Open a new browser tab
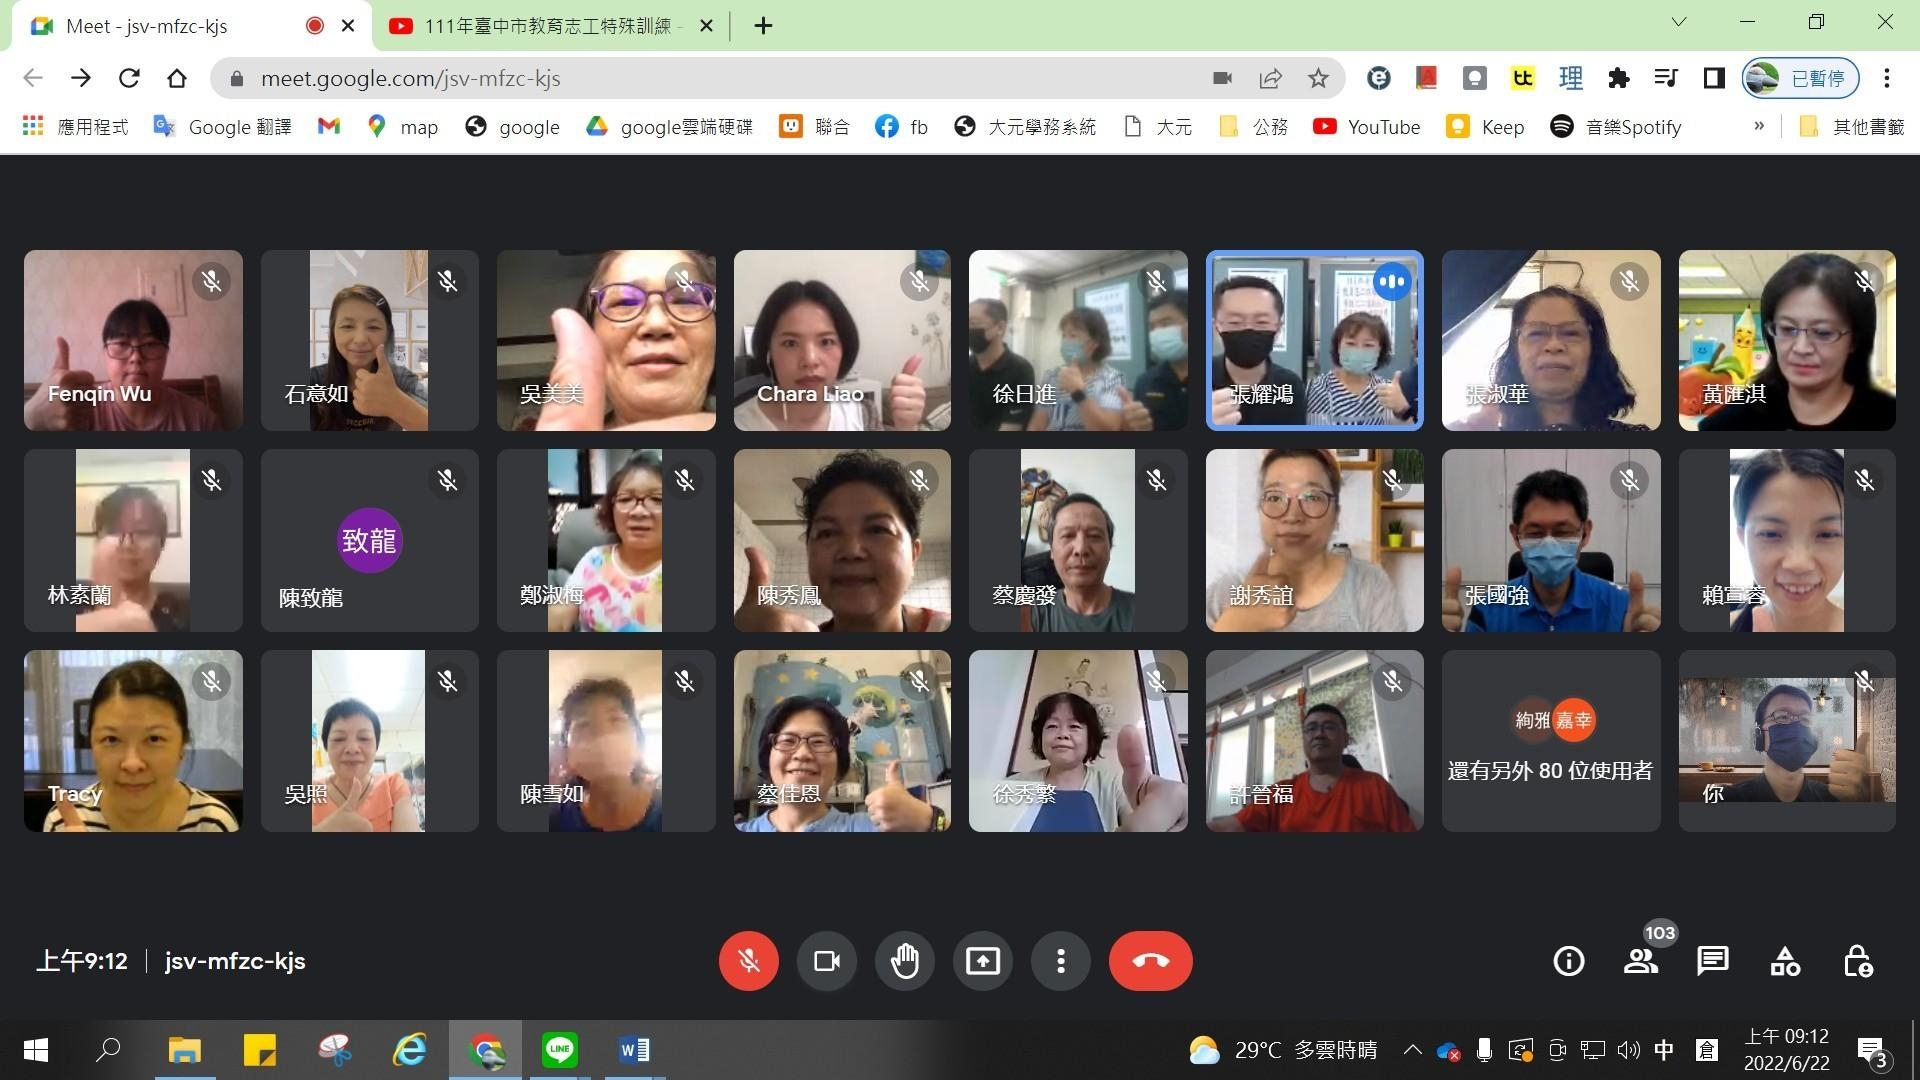 click(x=763, y=26)
